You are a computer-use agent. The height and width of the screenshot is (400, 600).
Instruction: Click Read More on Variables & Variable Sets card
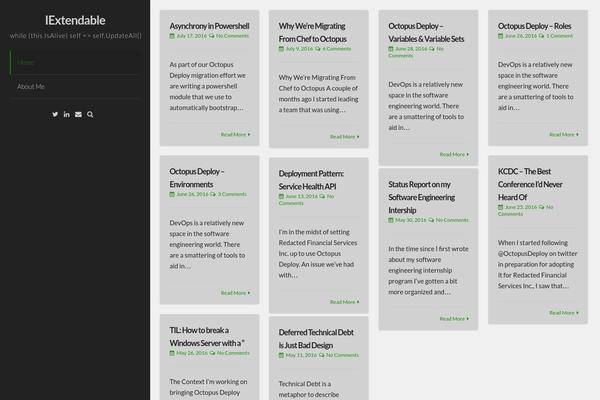[x=454, y=154]
